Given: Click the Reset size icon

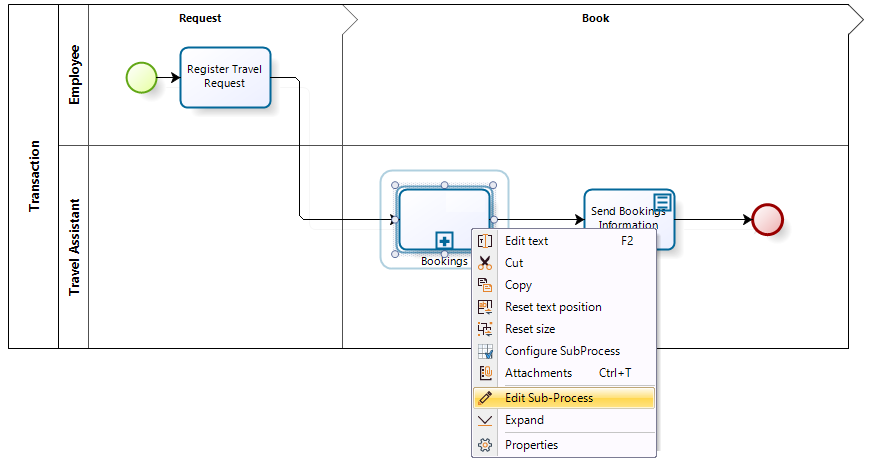Looking at the screenshot, I should tap(485, 329).
